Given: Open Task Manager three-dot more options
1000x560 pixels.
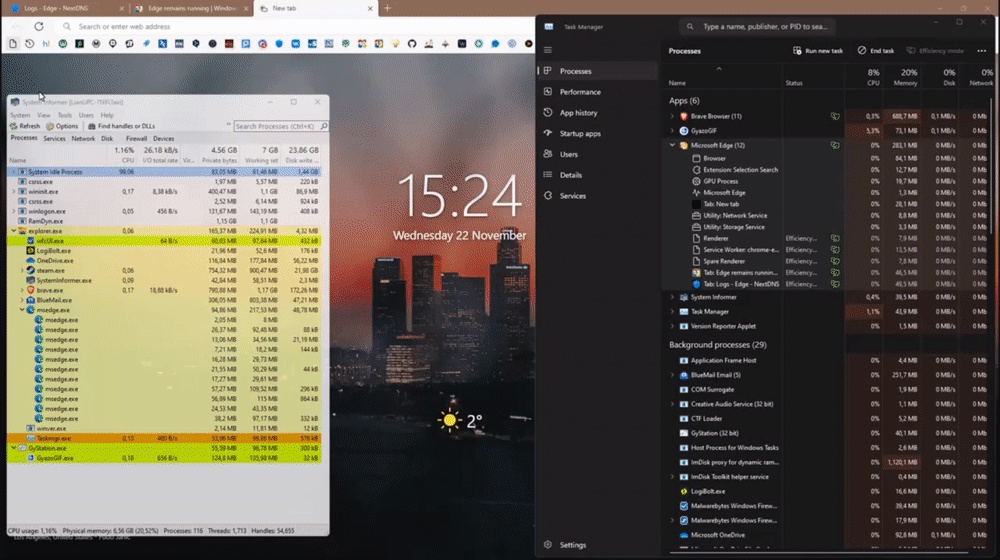Looking at the screenshot, I should pos(982,50).
